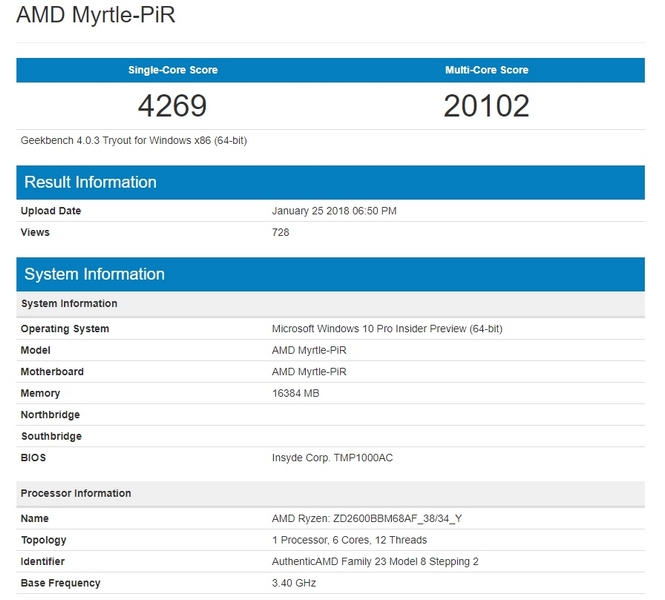Screen dimensions: 665x600
Task: Click the Geekbench 4.0.3 Tryout version text
Action: click(134, 141)
